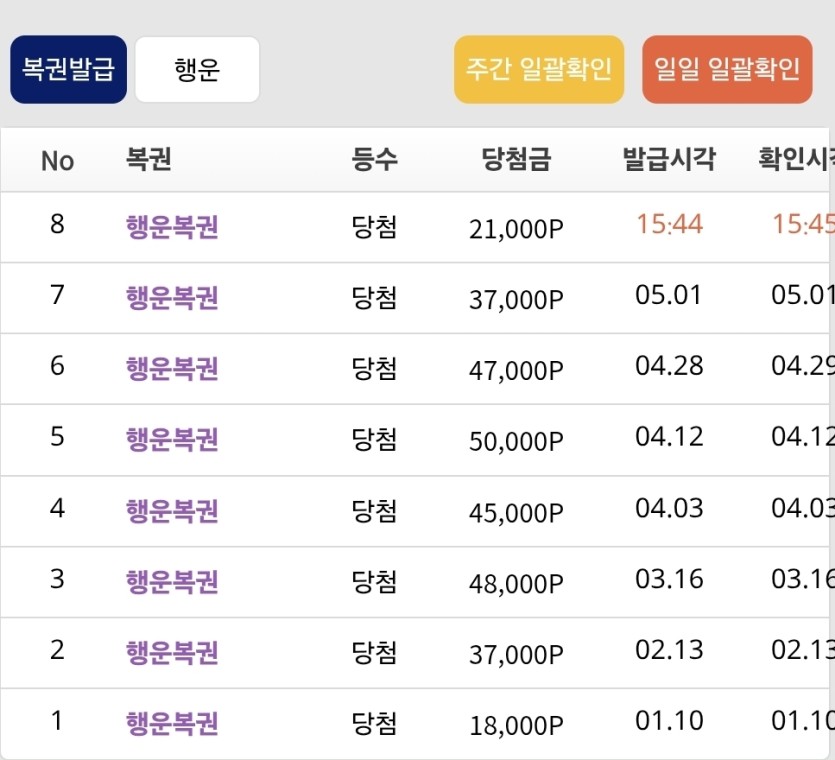Open 행운복권 link in row 1
Screen dimensions: 835x760
click(x=172, y=723)
